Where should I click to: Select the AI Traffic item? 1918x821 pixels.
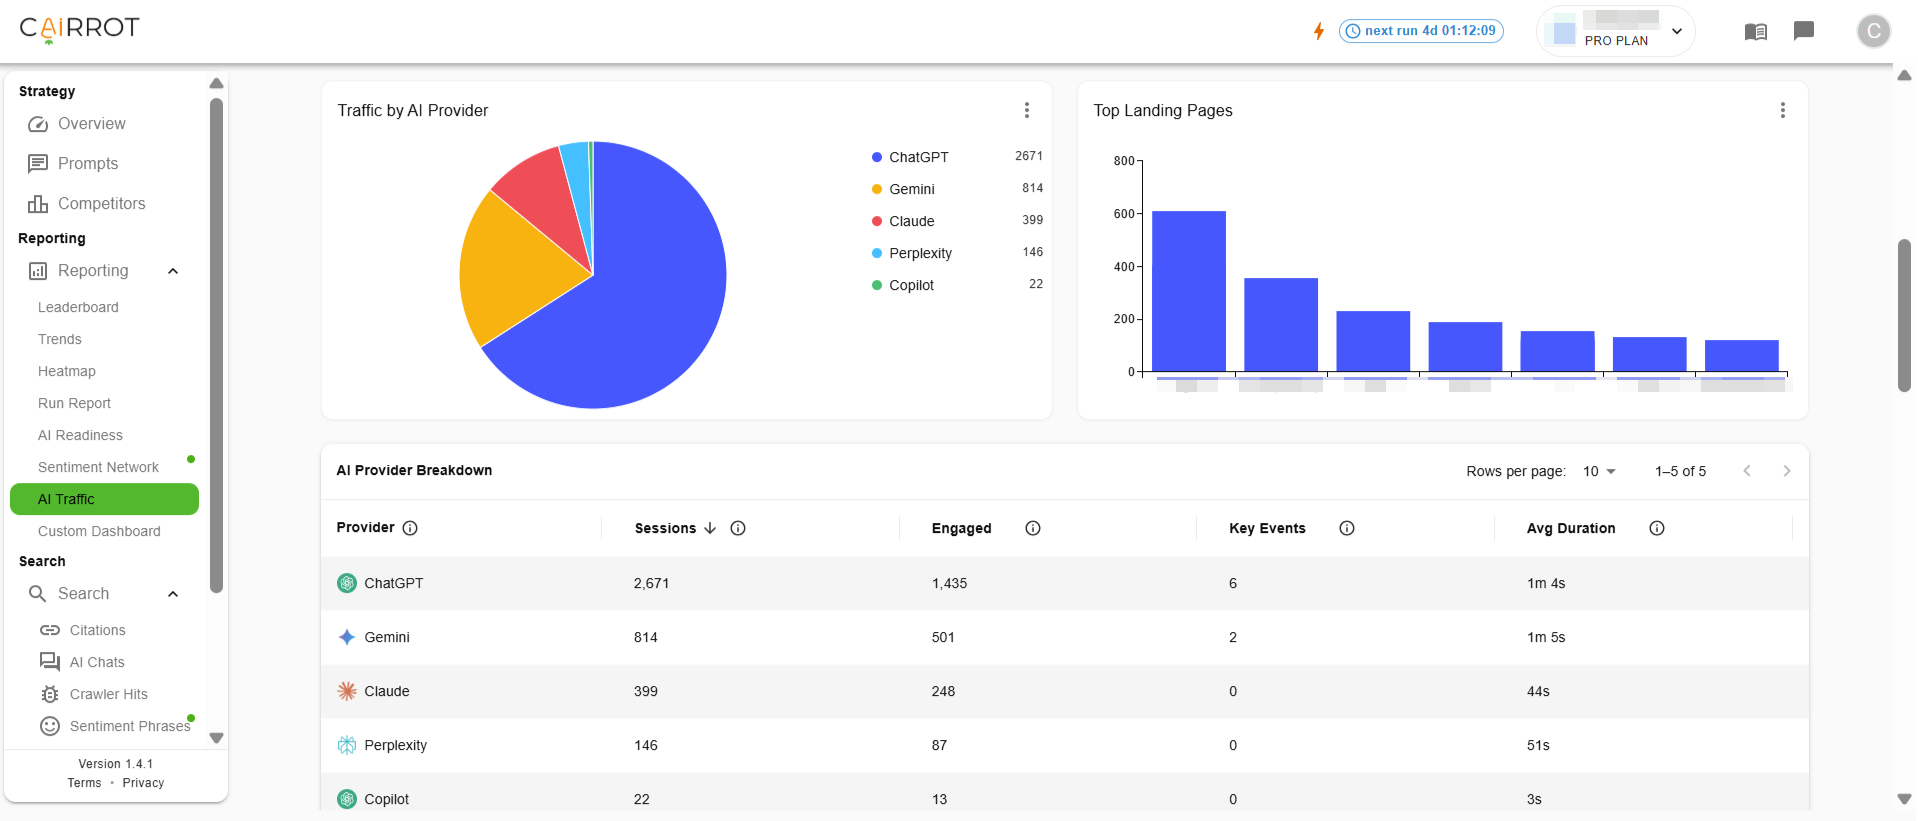tap(104, 499)
